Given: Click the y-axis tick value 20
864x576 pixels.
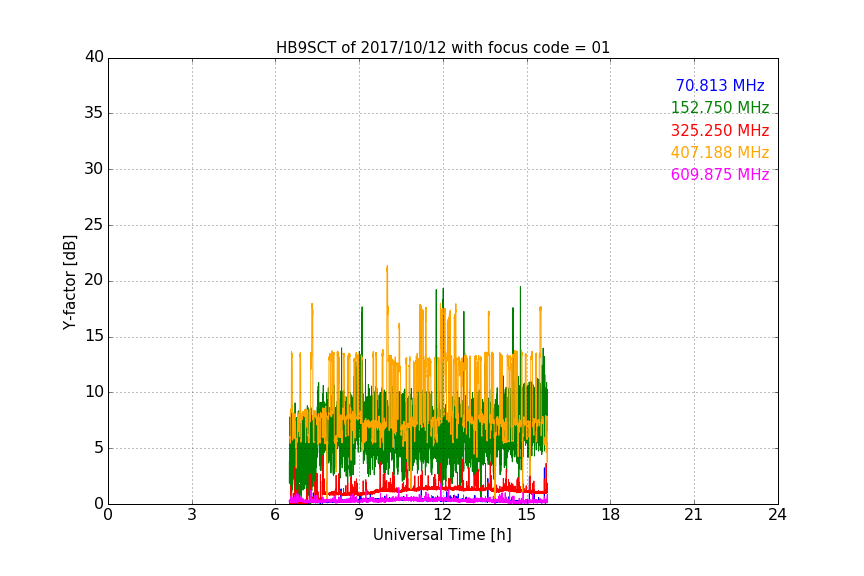Looking at the screenshot, I should tap(94, 280).
